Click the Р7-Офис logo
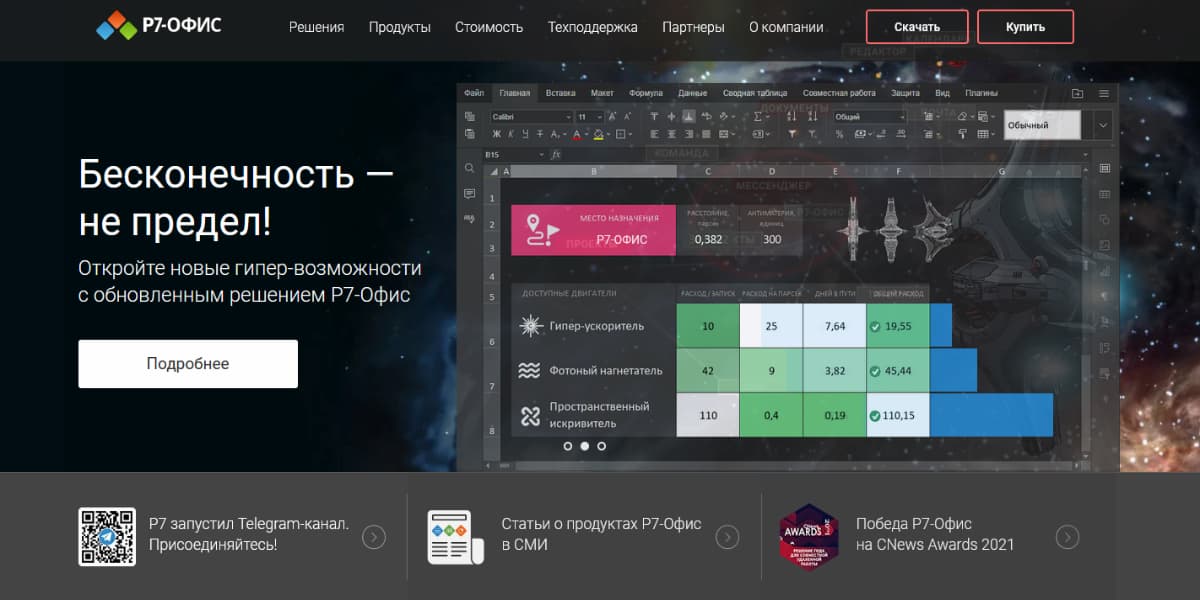1200x600 pixels. click(159, 26)
